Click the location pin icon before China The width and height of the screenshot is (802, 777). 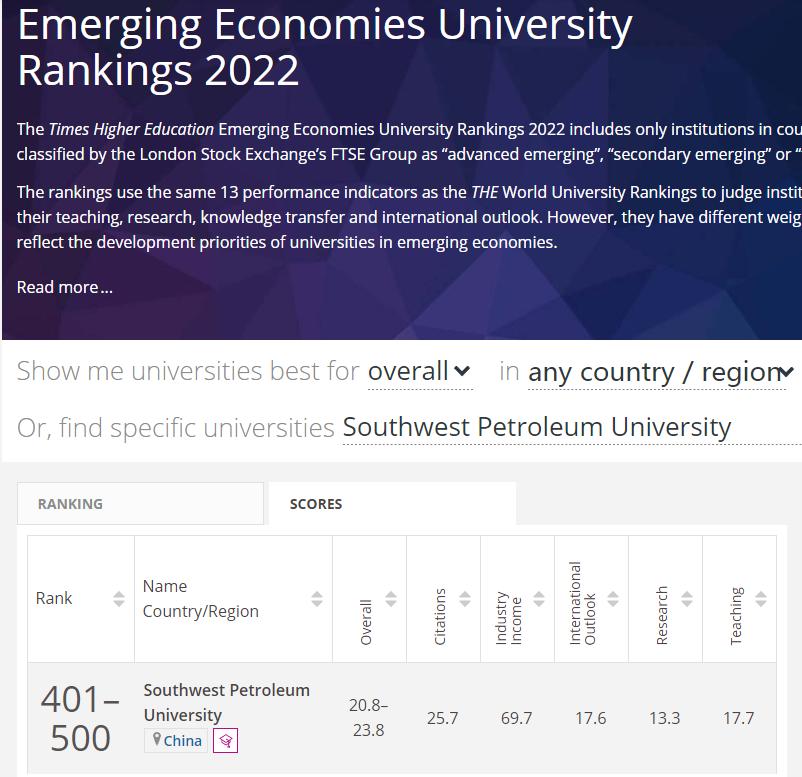pyautogui.click(x=158, y=740)
